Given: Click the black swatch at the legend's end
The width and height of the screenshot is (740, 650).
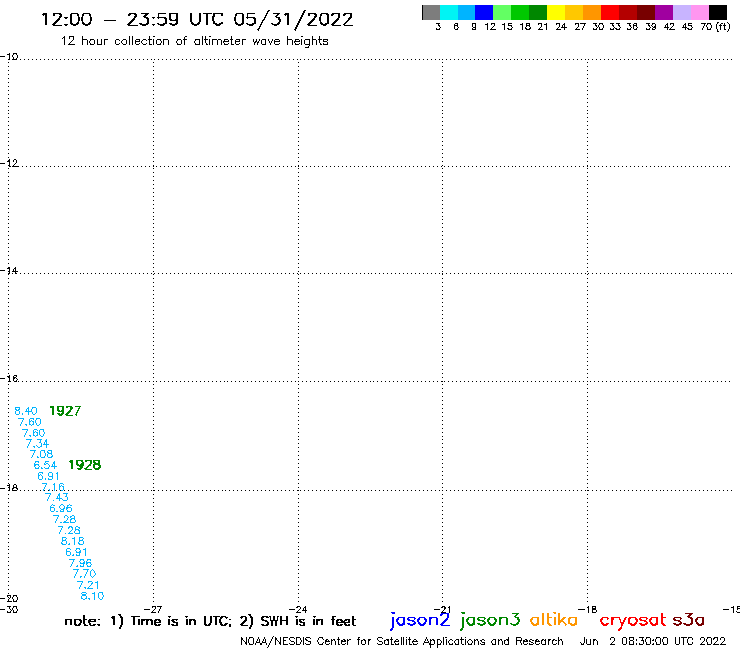Looking at the screenshot, I should (717, 12).
